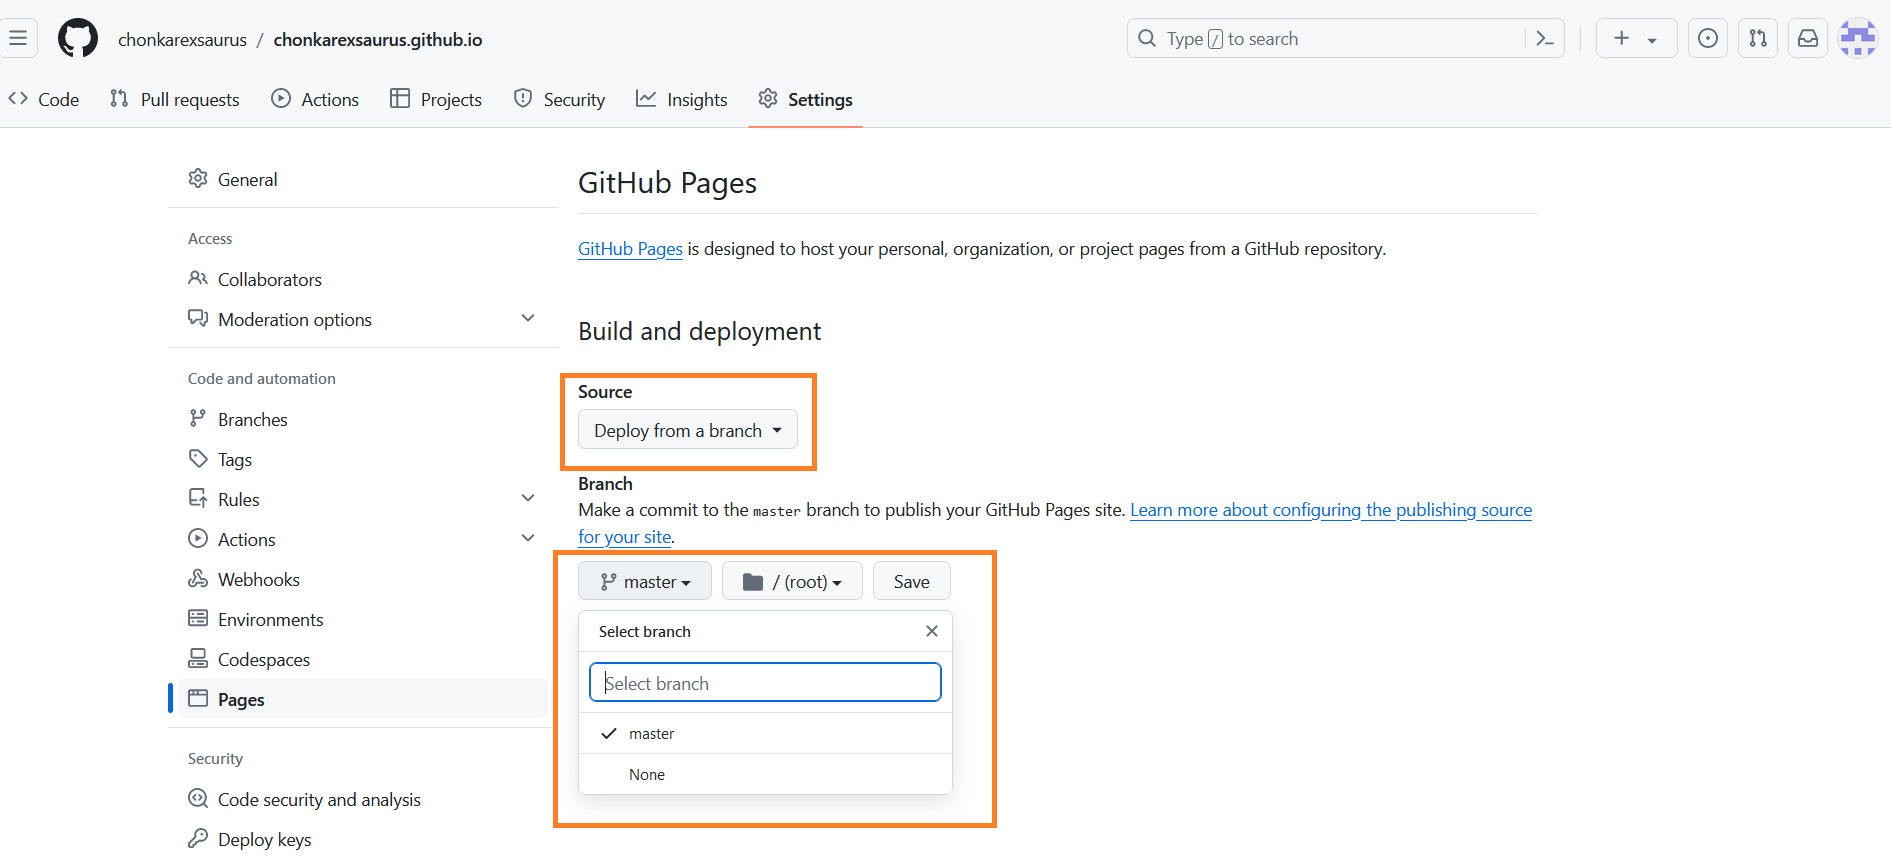The image size is (1891, 860).
Task: Expand Moderation options in sidebar
Action: point(528,318)
